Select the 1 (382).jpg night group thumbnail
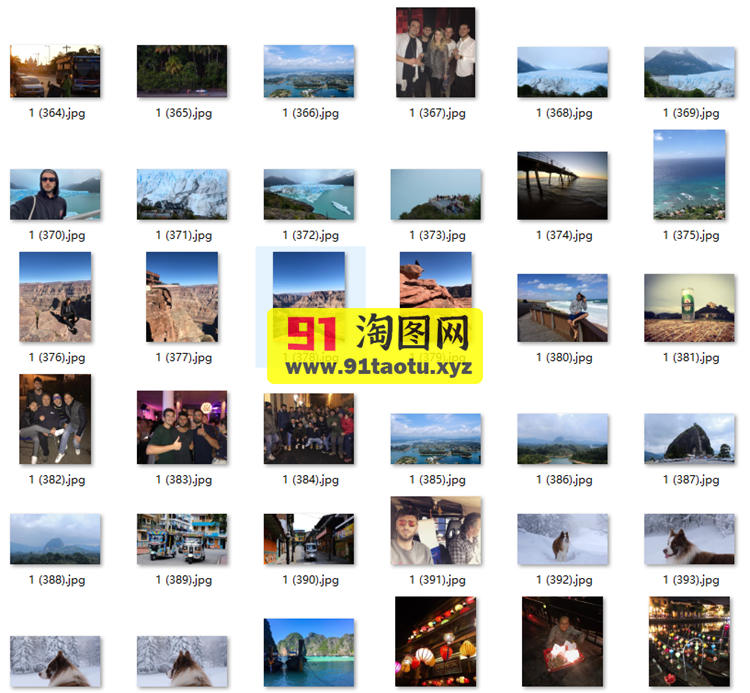Viewport: 750px width, 693px height. click(x=55, y=419)
